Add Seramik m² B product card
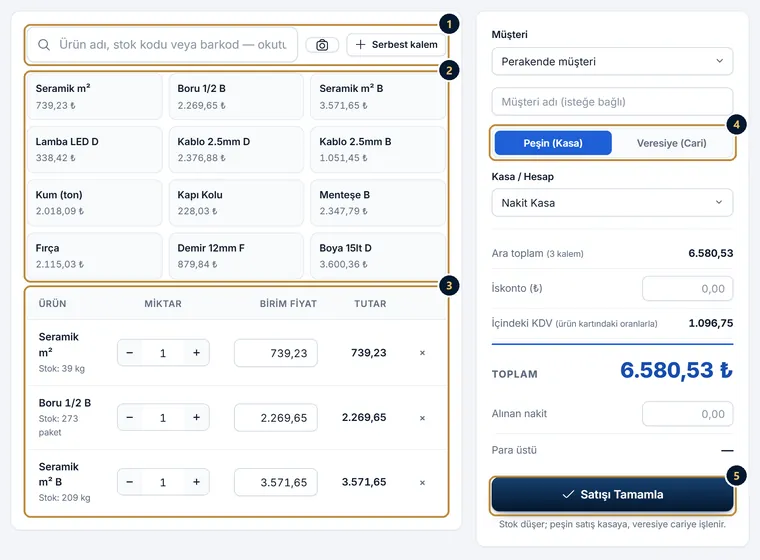This screenshot has width=760, height=560. (x=378, y=96)
